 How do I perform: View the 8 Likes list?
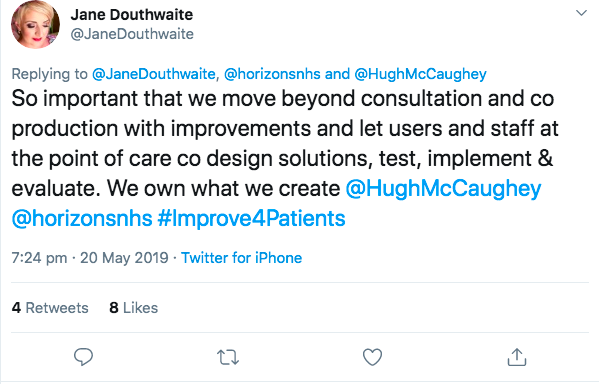tap(134, 308)
